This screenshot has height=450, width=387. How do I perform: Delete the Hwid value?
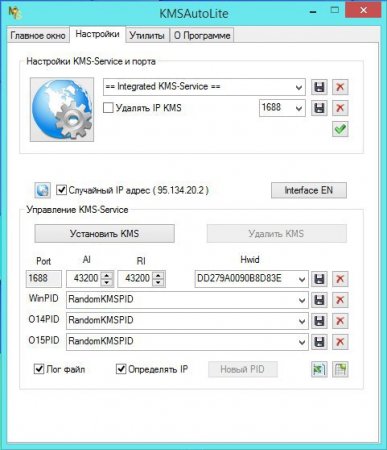coord(340,279)
